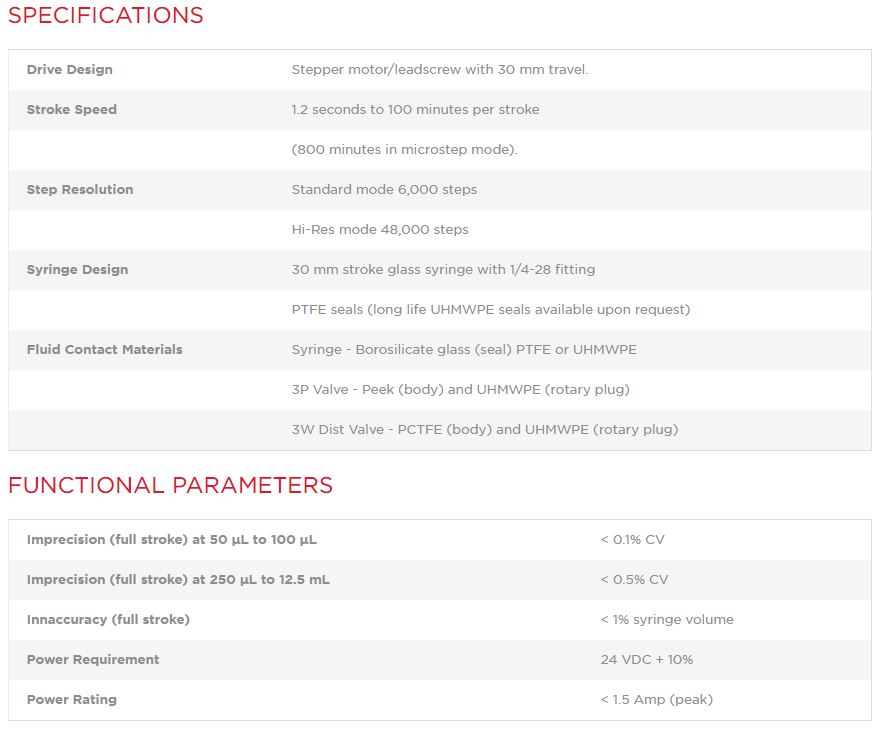Click the SPECIFICATIONS heading
Image resolution: width=881 pixels, height=734 pixels.
105,16
